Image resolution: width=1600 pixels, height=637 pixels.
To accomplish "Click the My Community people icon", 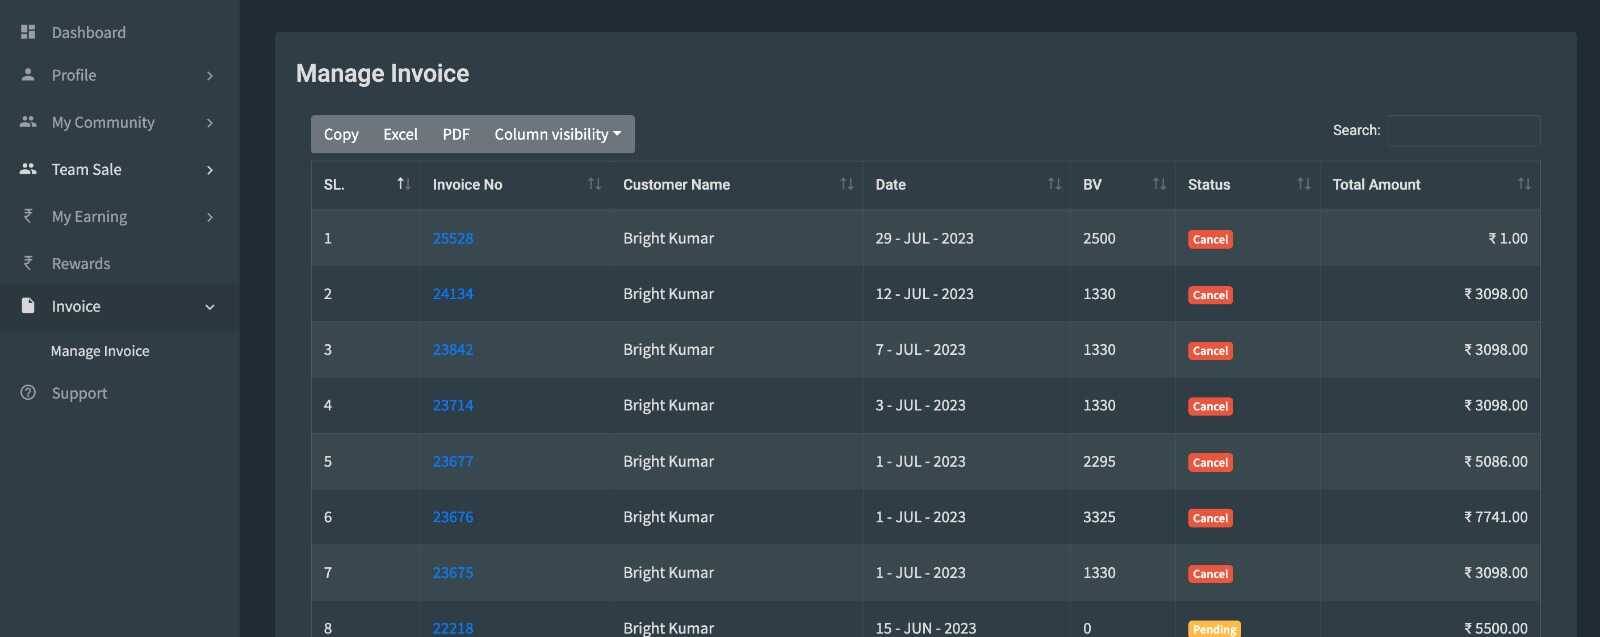I will point(28,122).
